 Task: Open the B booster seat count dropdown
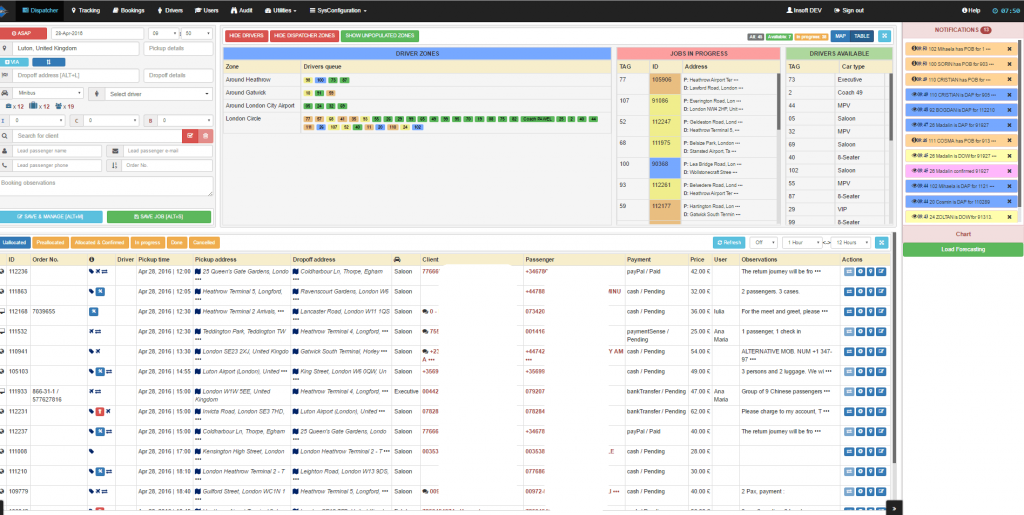(x=185, y=120)
